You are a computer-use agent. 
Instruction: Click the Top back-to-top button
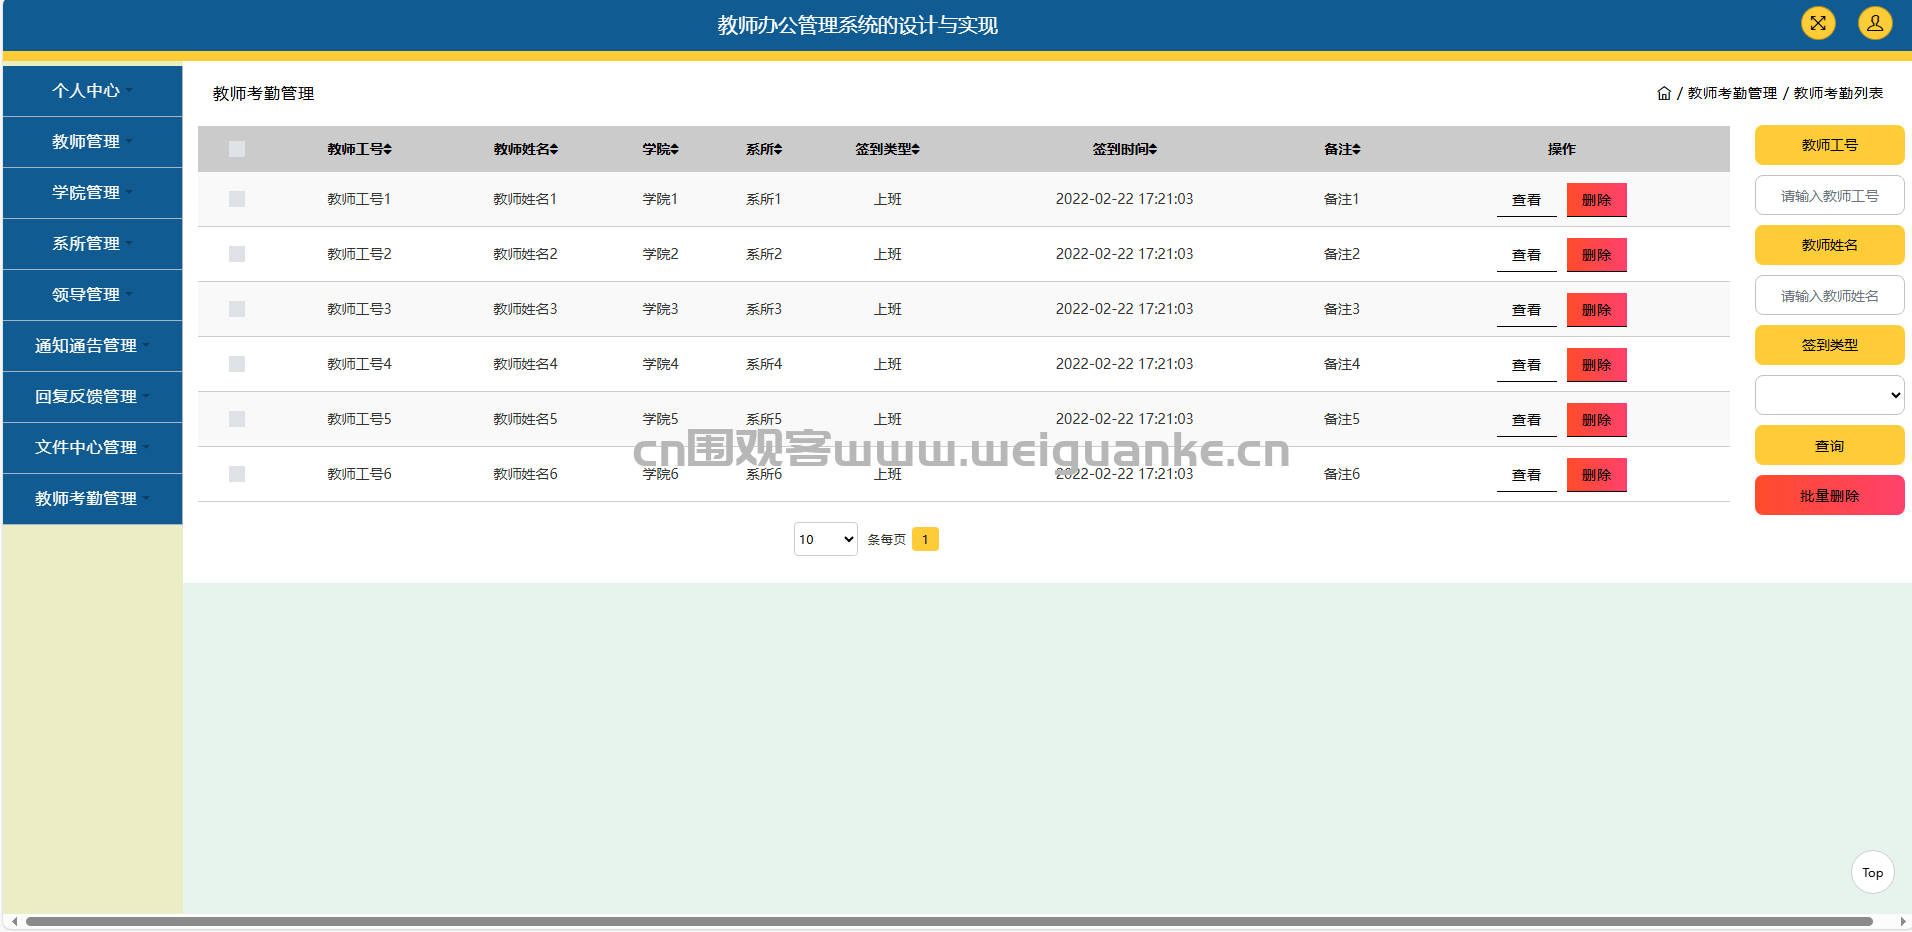click(1872, 872)
